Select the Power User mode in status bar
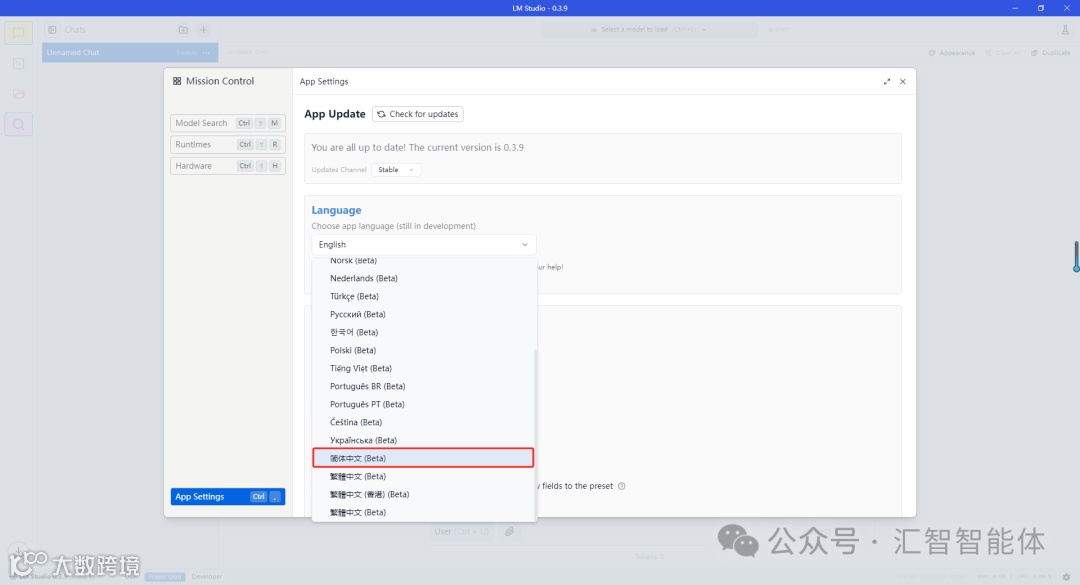Screen dimensions: 1080x585 coord(165,577)
